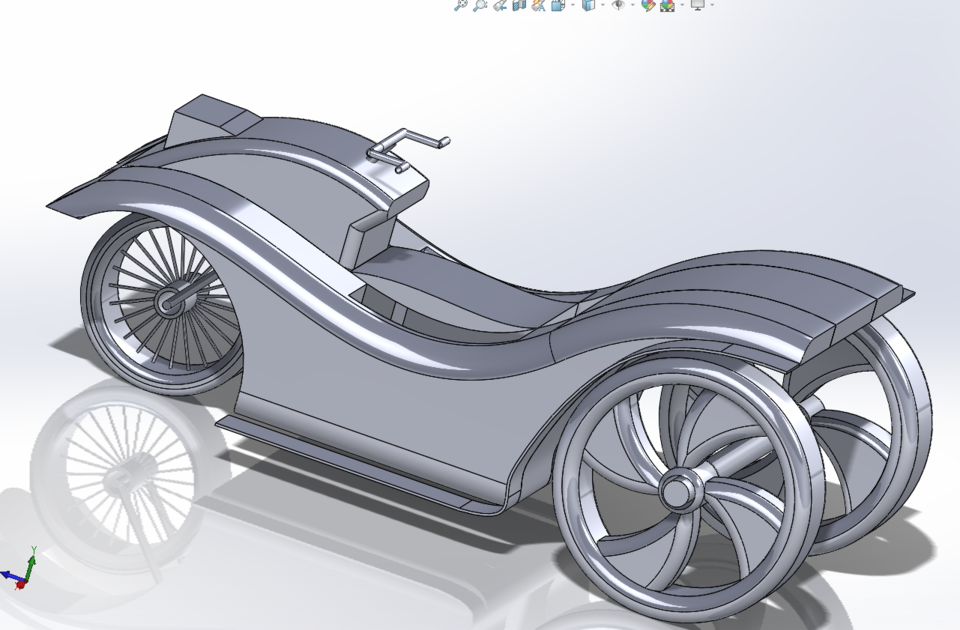Select the Zoom to Fit tool
Image resolution: width=960 pixels, height=630 pixels.
click(460, 8)
